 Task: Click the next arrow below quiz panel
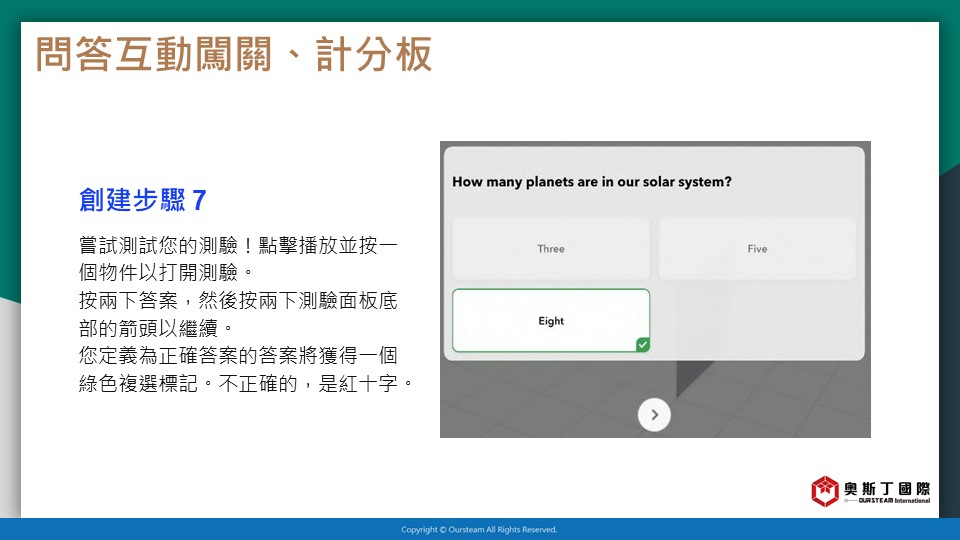[x=654, y=415]
